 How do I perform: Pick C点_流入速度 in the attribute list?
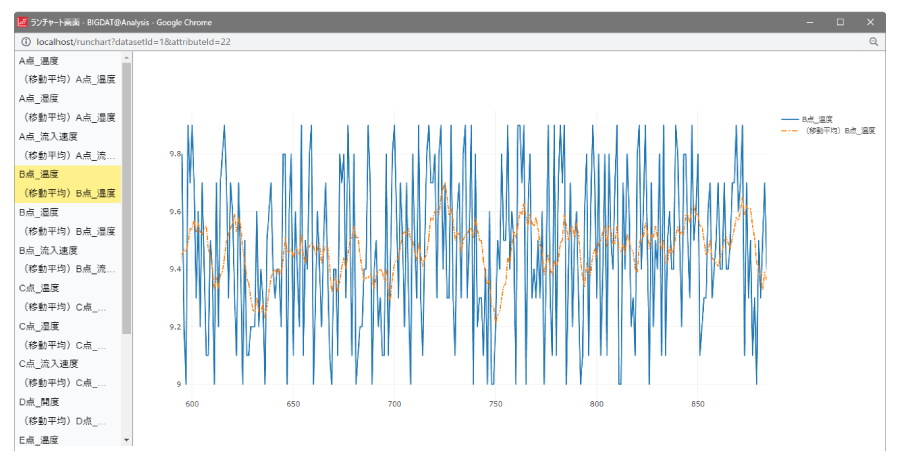point(48,364)
